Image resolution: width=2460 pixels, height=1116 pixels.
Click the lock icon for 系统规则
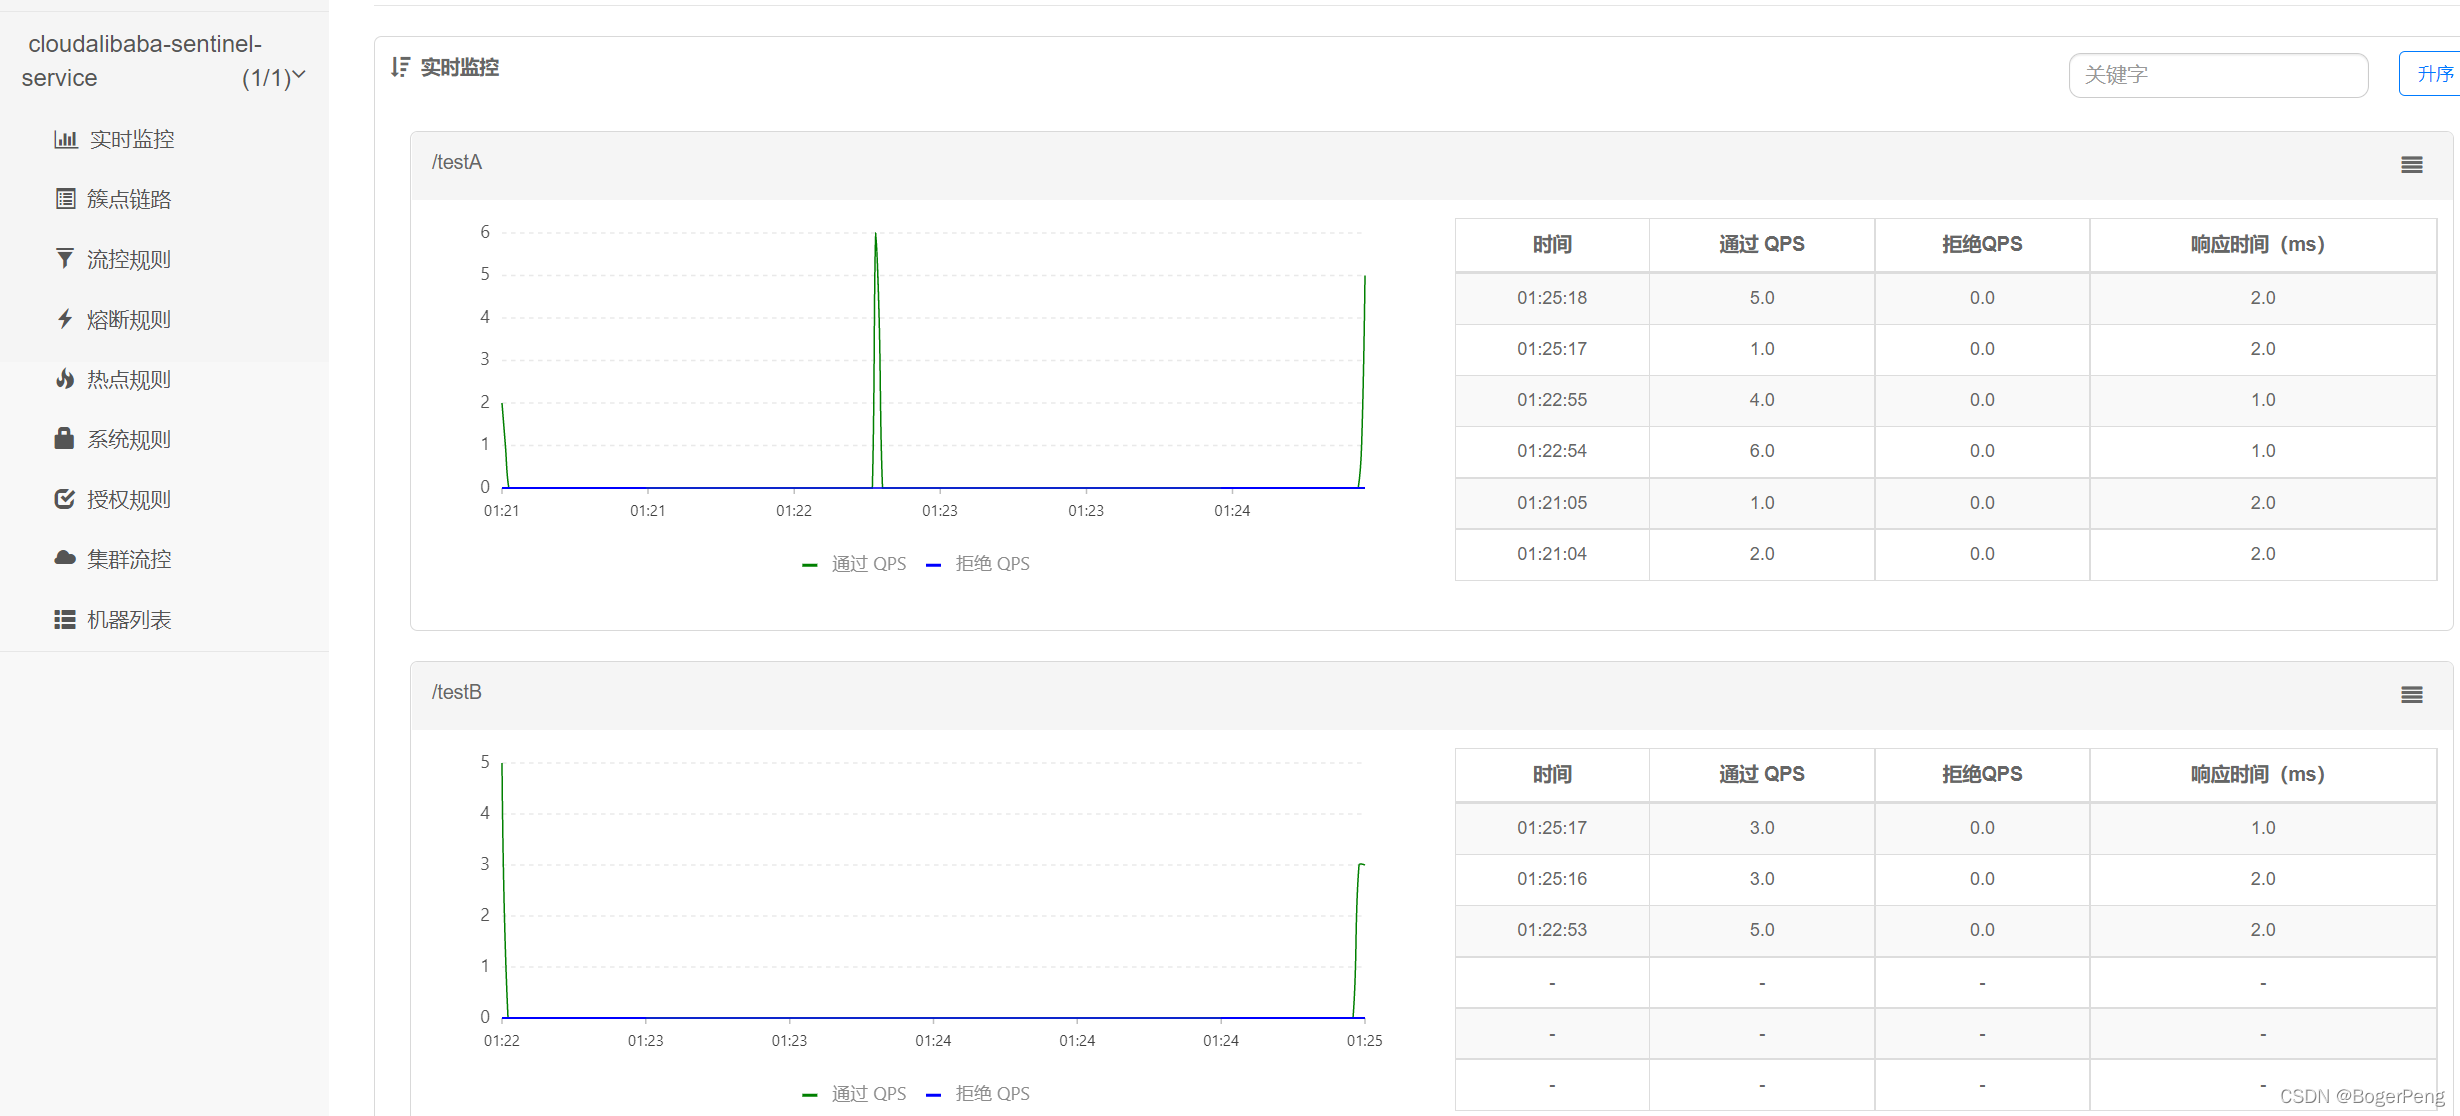point(65,439)
